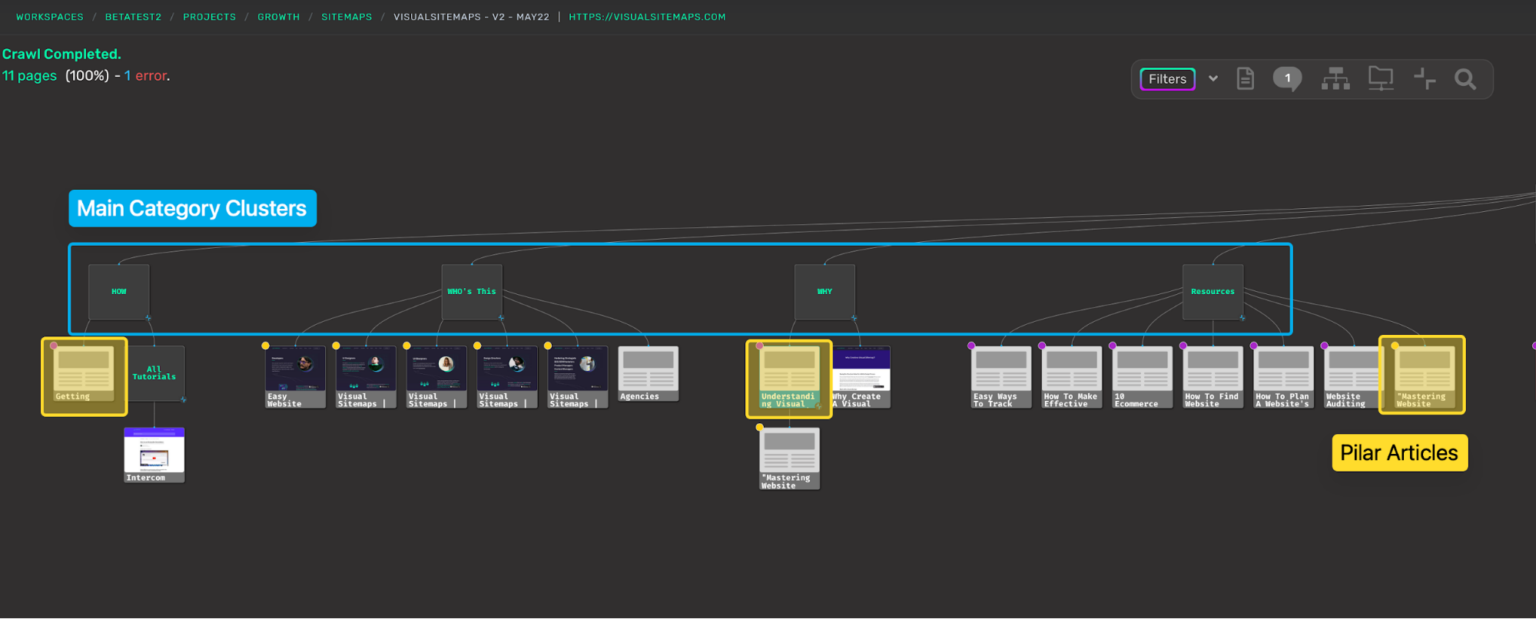Click the screenshots folder icon in toolbar
Viewport: 1536px width, 619px height.
[x=1380, y=78]
